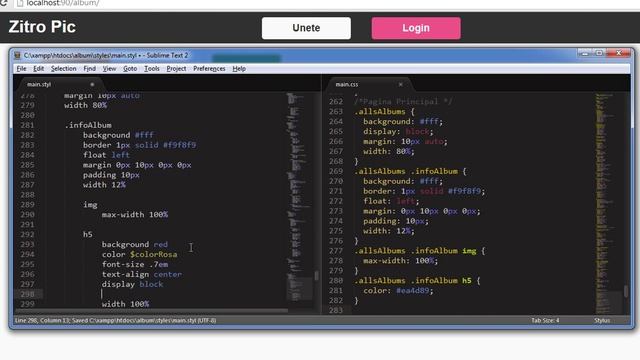Open the Selection menu
640x360 pixels.
(63, 69)
